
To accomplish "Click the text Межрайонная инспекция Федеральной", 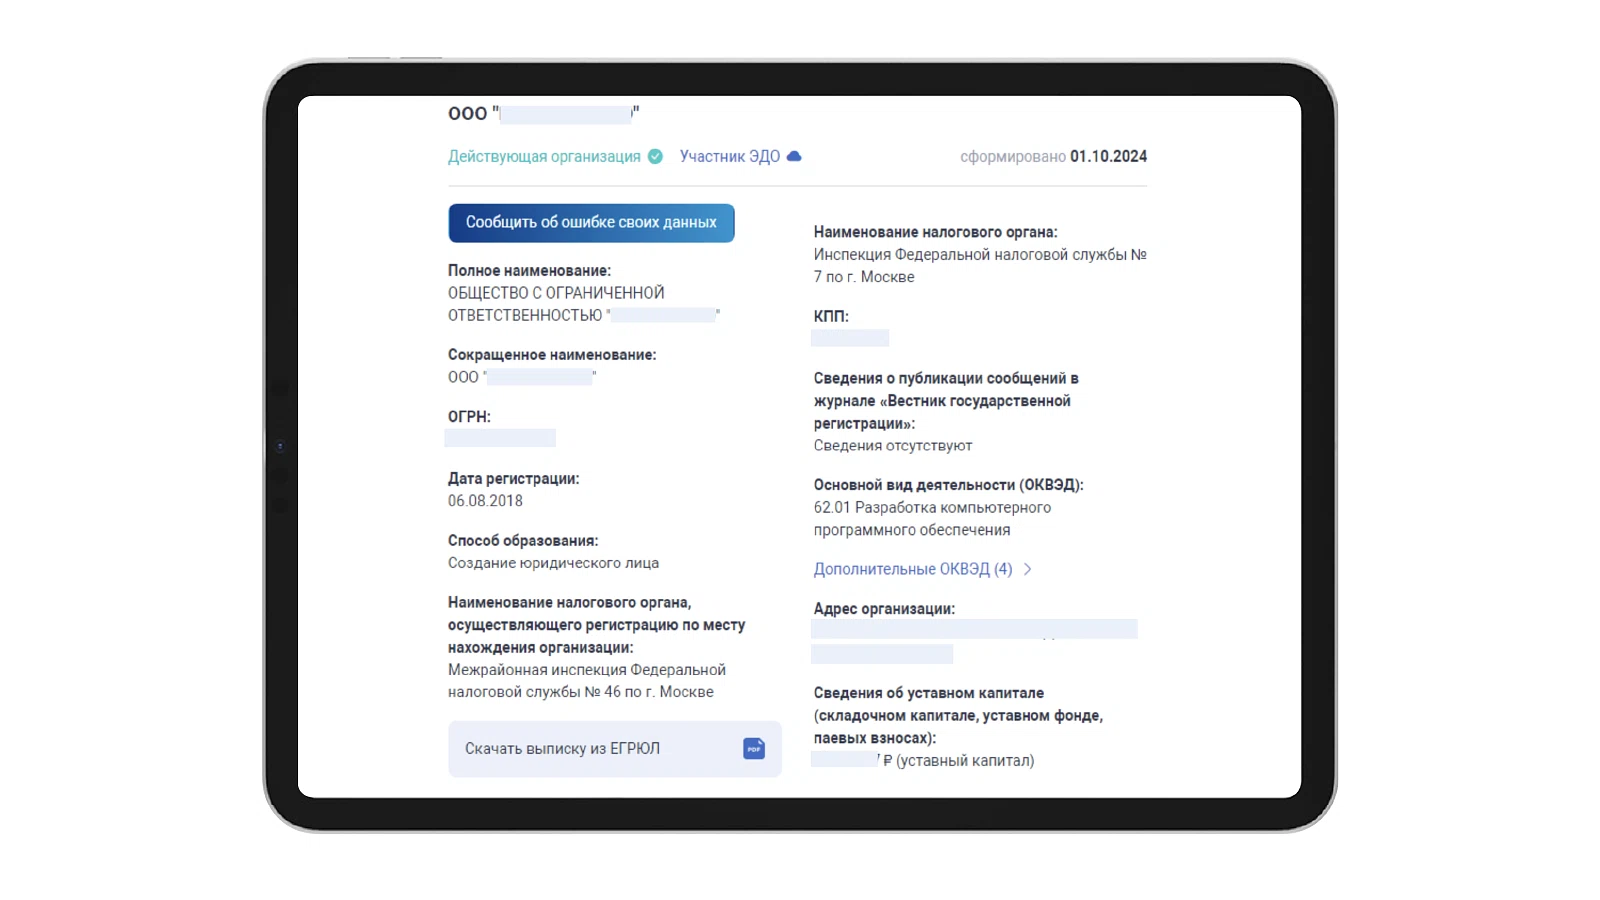I will (x=587, y=670).
